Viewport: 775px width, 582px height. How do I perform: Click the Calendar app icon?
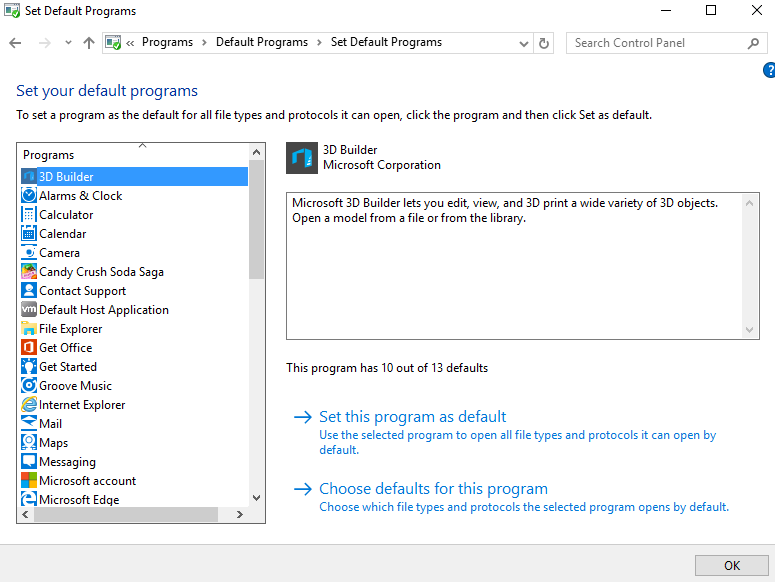click(29, 234)
